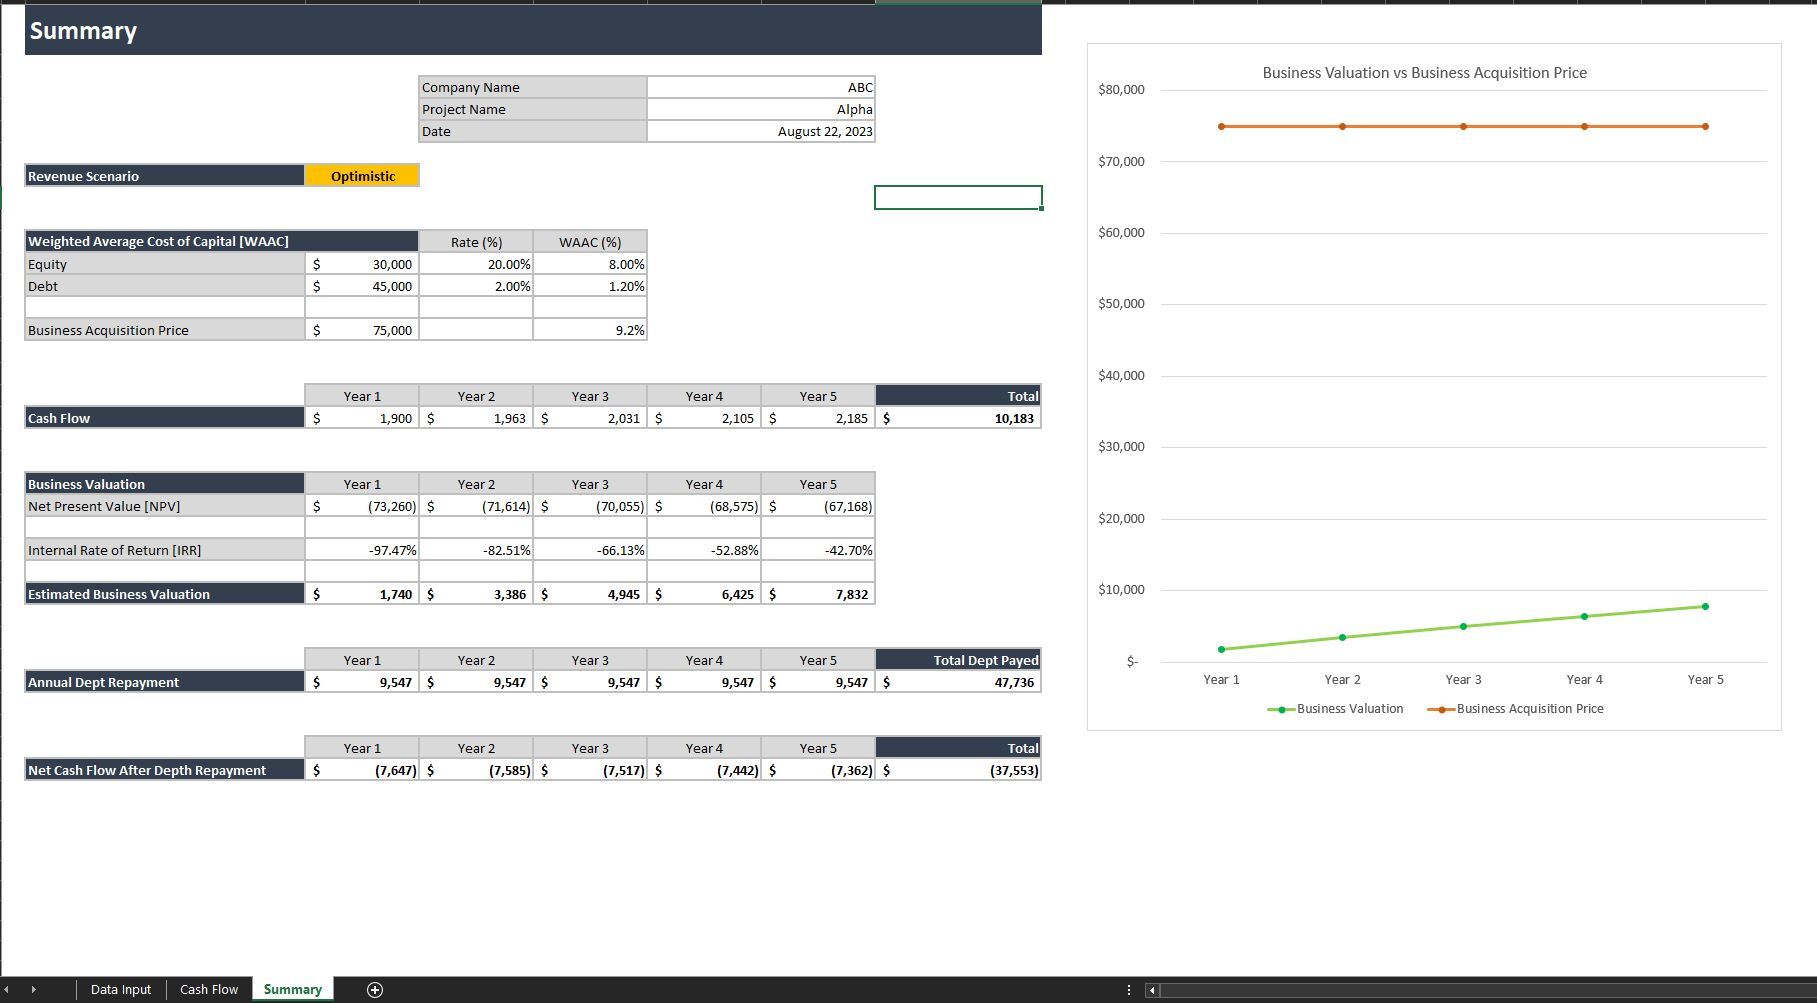Select the Year 5 green data point
Screen dimensions: 1817x1003
(x=1705, y=607)
